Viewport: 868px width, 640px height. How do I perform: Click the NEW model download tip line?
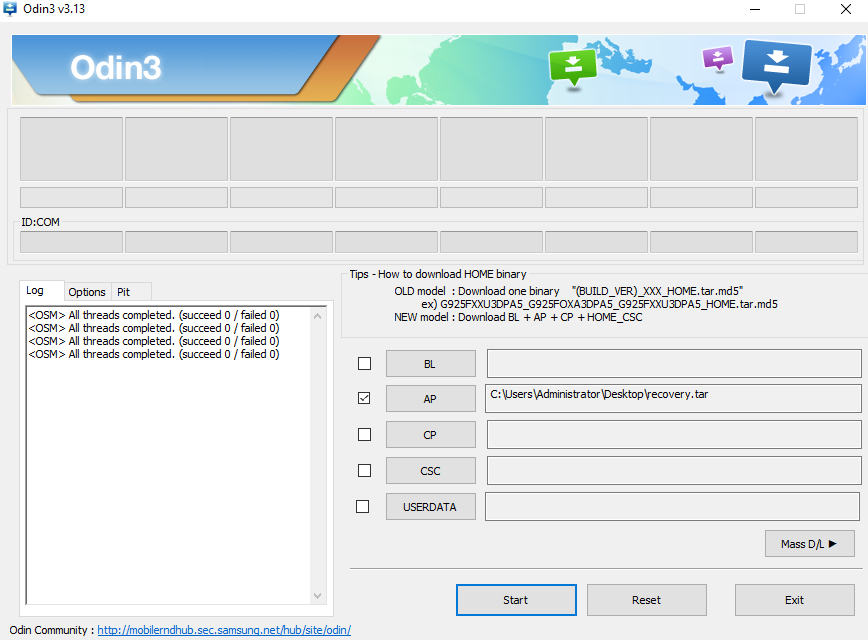[x=518, y=317]
